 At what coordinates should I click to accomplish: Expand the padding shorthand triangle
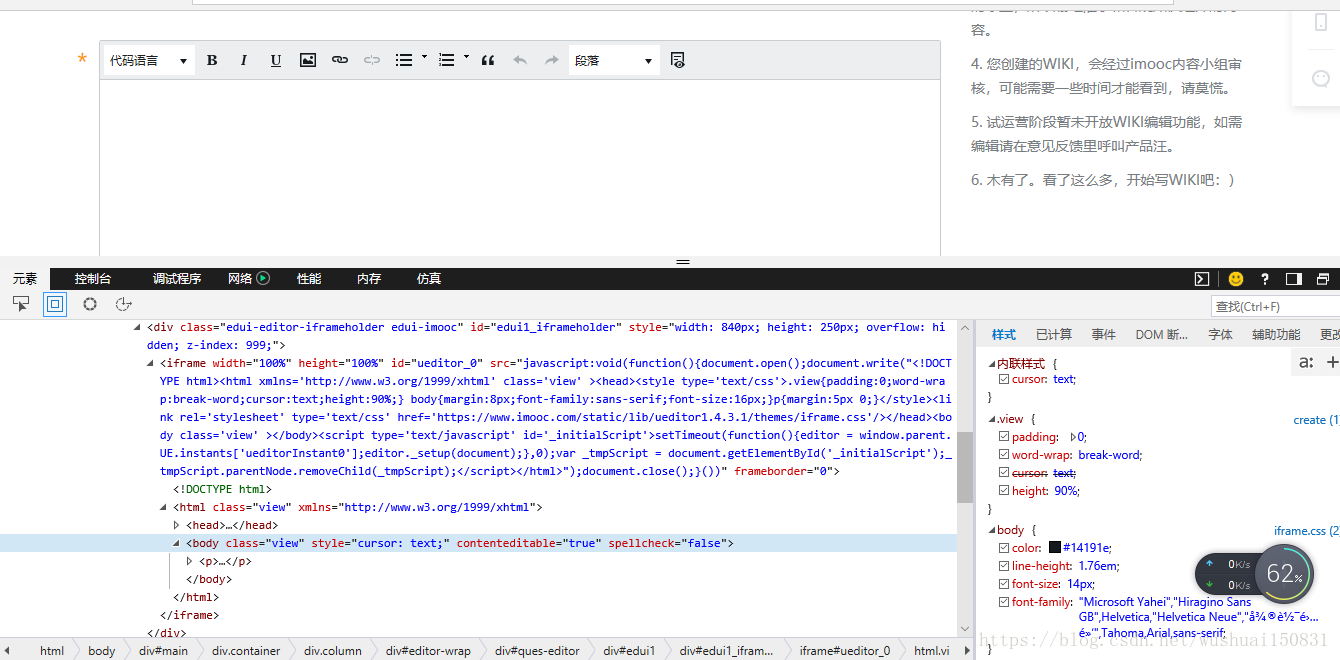[1073, 437]
